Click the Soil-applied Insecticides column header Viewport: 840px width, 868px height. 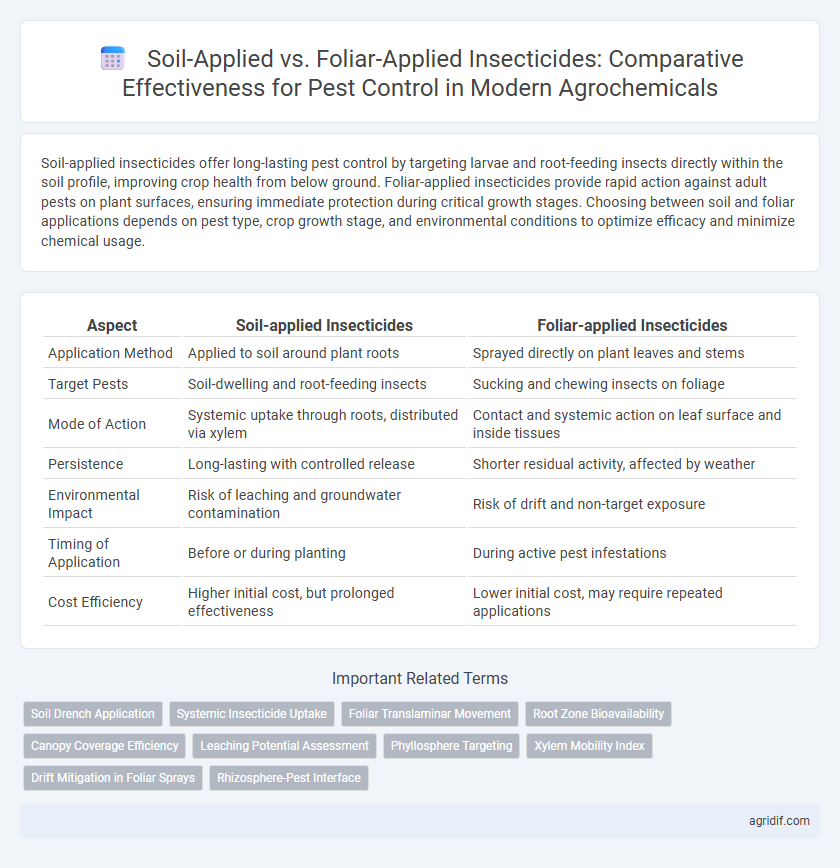(324, 325)
